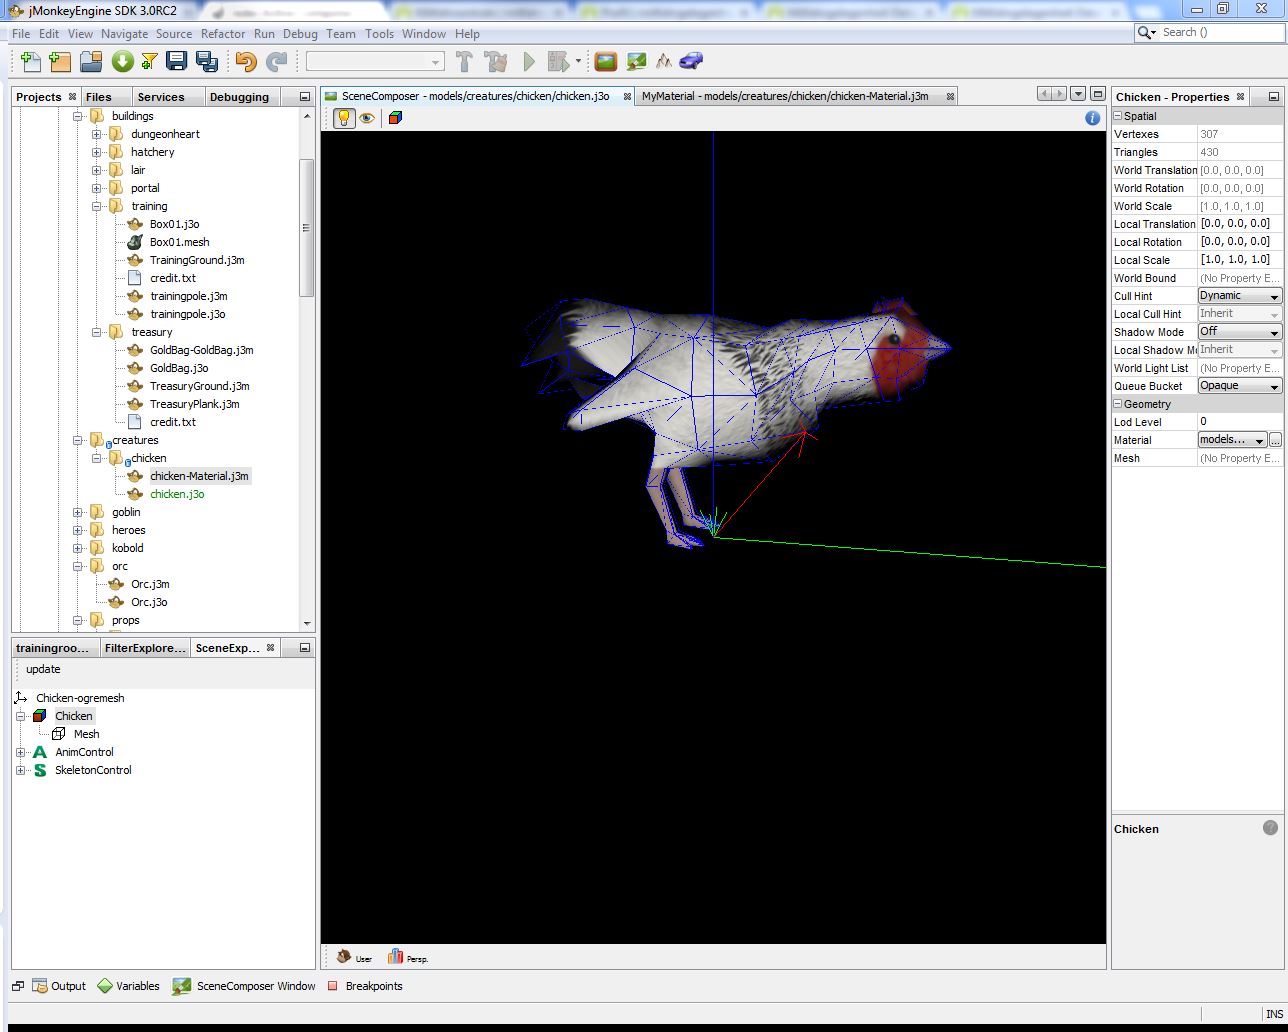Click the cube icon in SceneComposer toolbar
Image resolution: width=1288 pixels, height=1032 pixels.
[x=395, y=118]
